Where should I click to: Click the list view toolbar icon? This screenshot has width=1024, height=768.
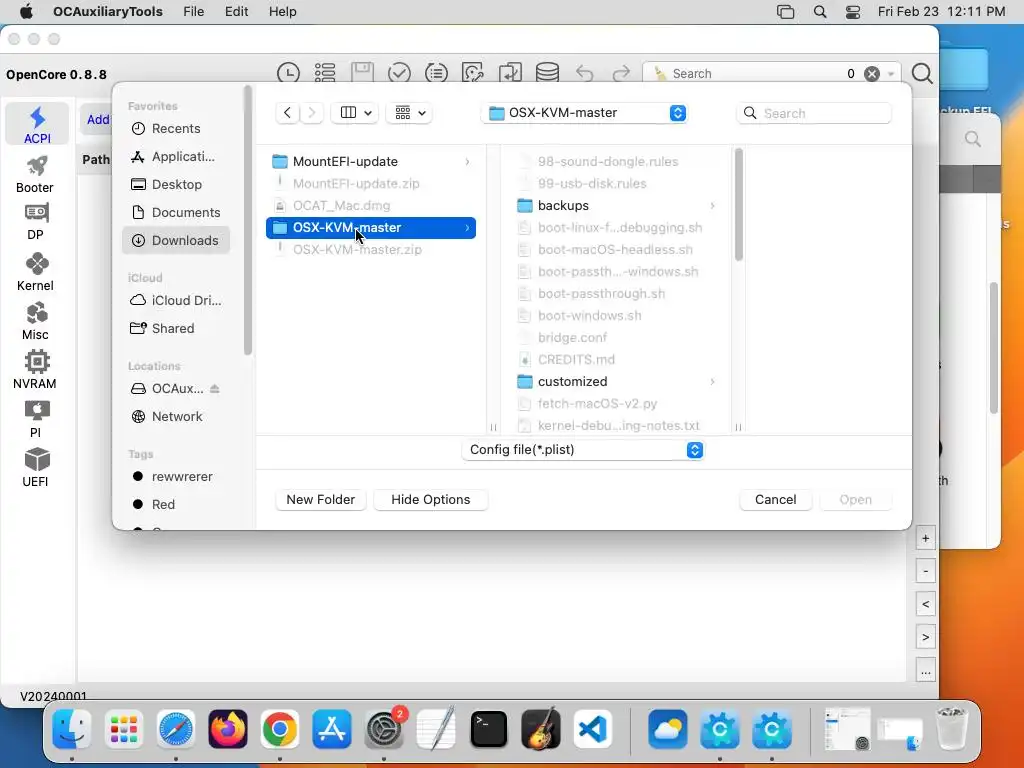[325, 73]
